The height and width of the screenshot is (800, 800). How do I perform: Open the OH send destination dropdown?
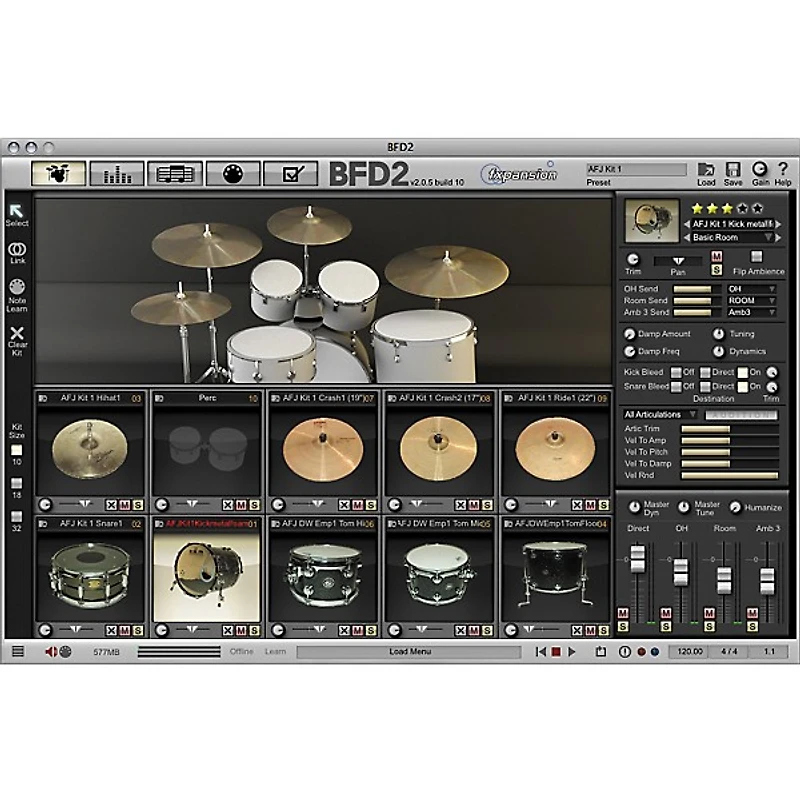coord(752,289)
